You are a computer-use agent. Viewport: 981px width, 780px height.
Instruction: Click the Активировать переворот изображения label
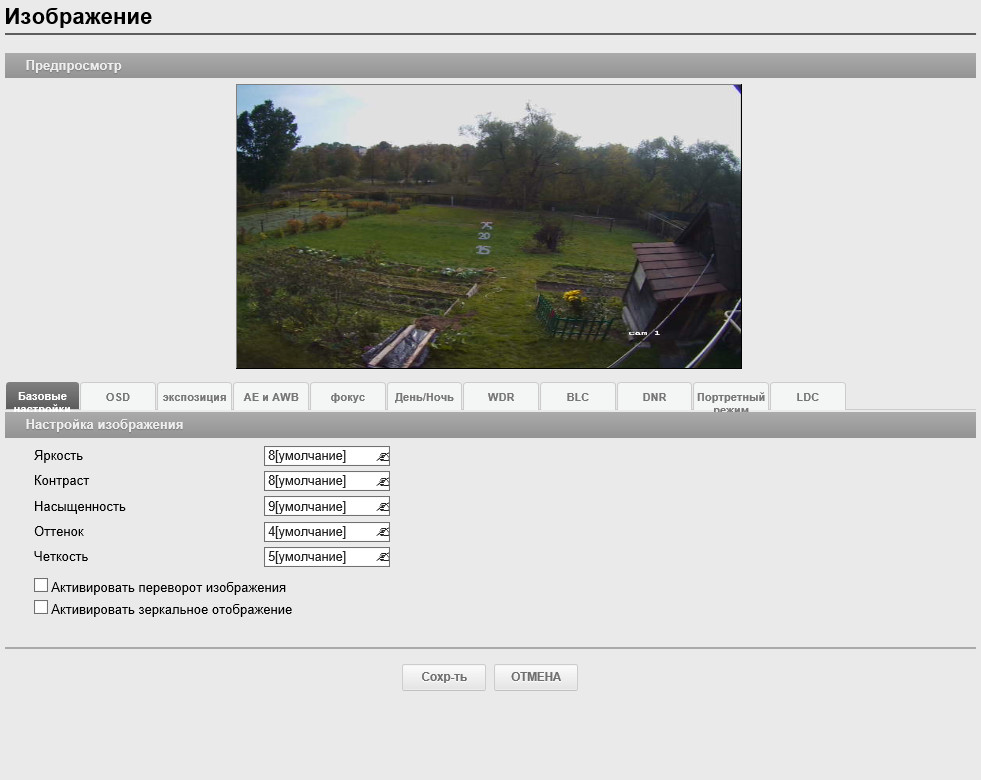(x=168, y=588)
